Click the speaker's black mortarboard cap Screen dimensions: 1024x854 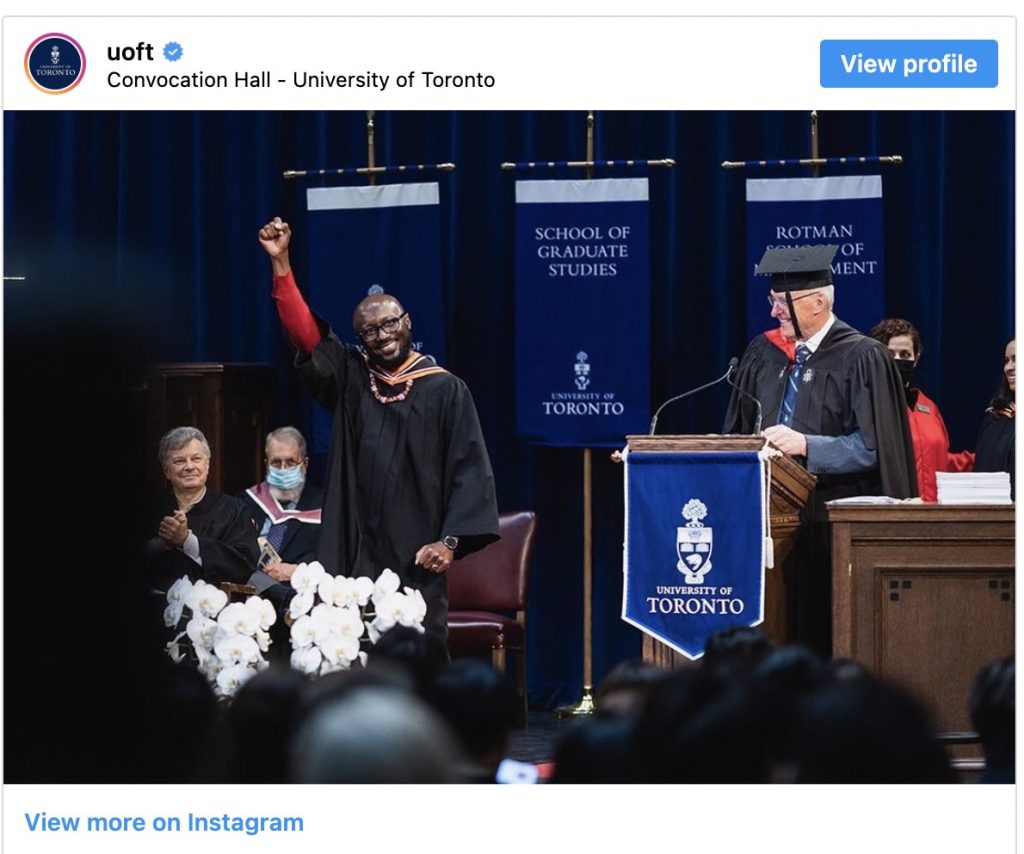click(797, 265)
